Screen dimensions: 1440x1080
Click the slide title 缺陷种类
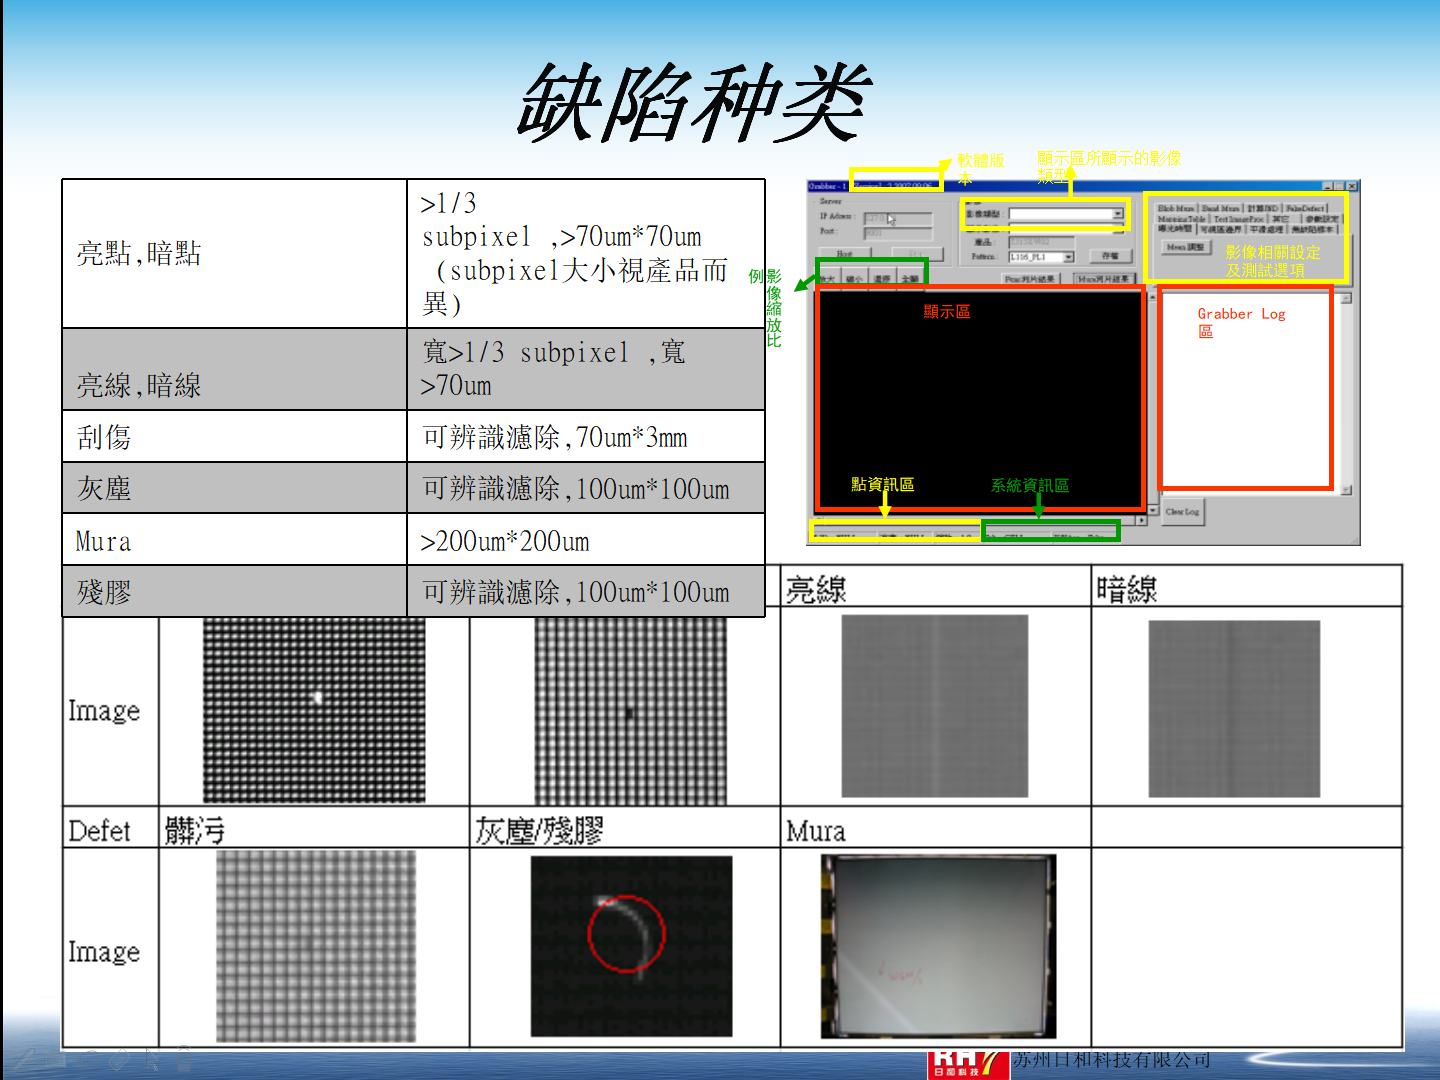click(x=694, y=102)
